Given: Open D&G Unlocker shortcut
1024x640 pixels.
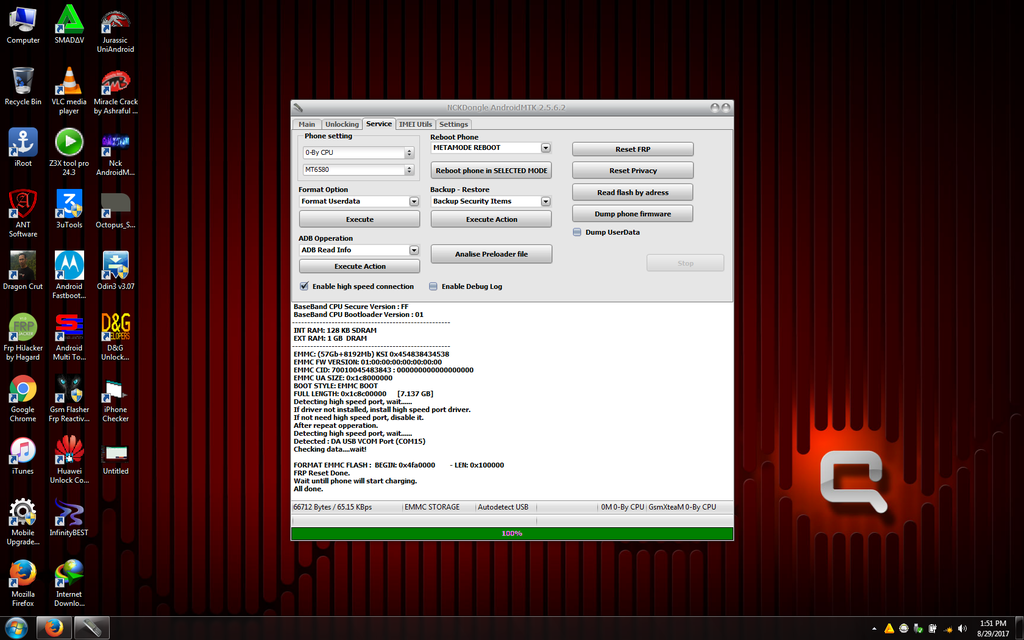Looking at the screenshot, I should click(x=116, y=337).
